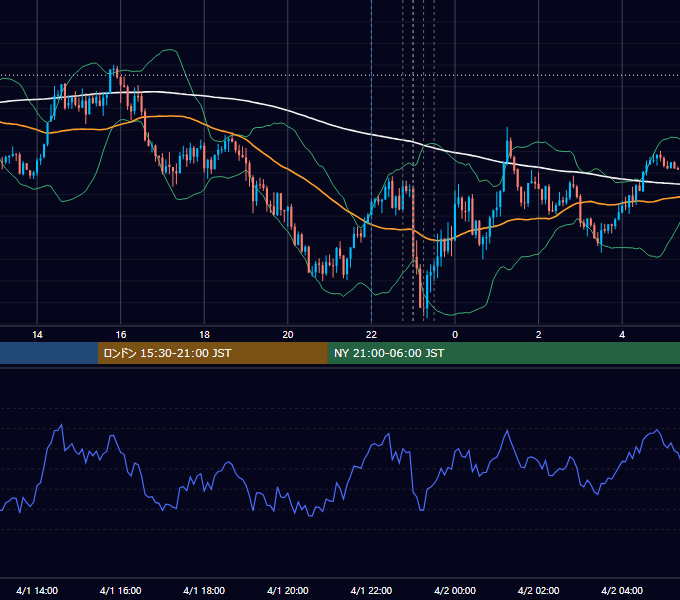The height and width of the screenshot is (600, 680).
Task: Click the '4/1 22:00' date label
Action: pos(371,590)
